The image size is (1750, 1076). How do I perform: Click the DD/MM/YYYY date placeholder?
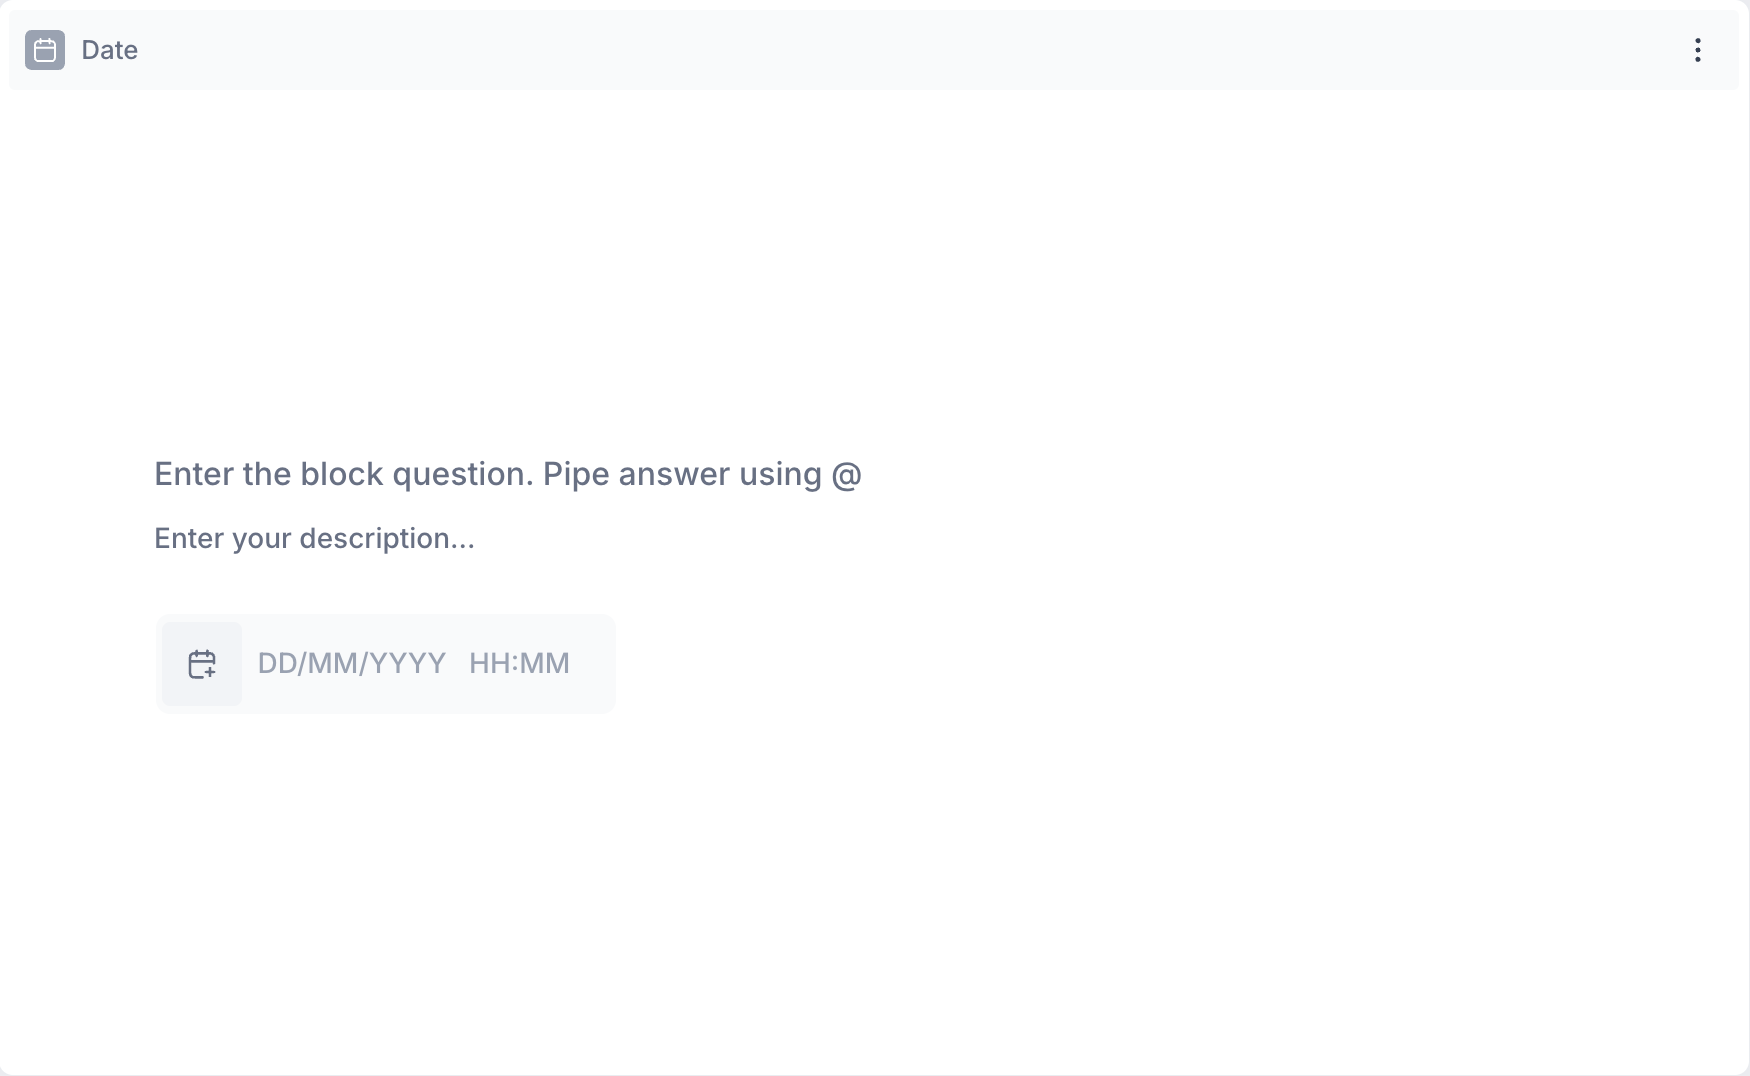pyautogui.click(x=351, y=663)
